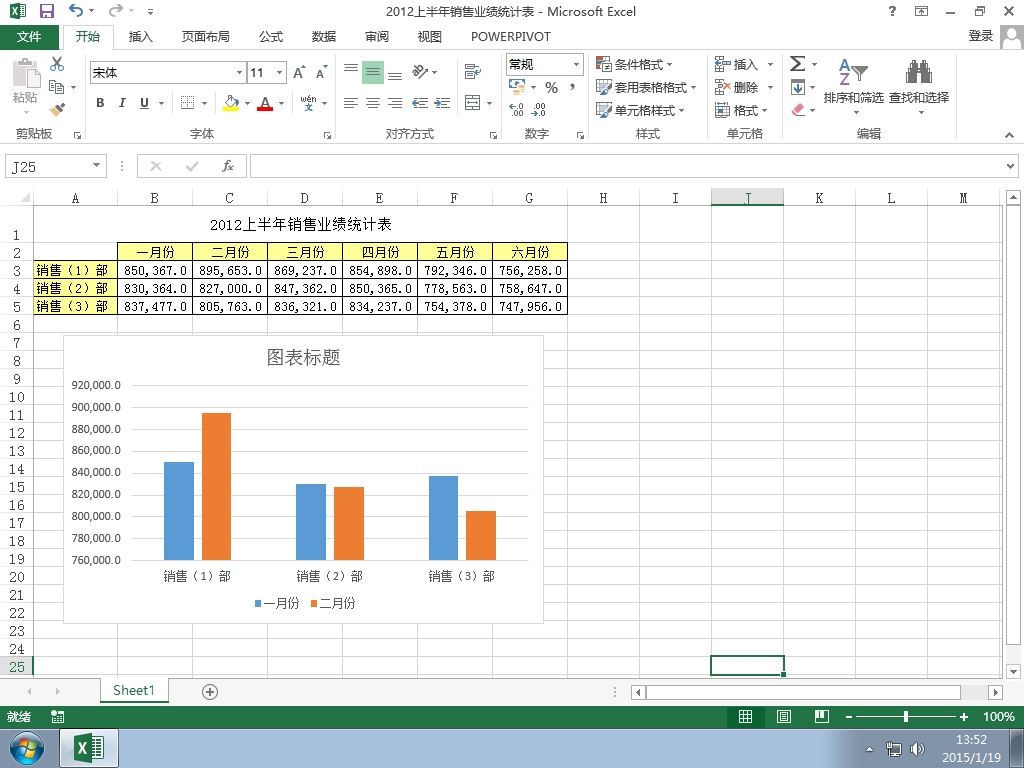Click the 格式 Format cells button
Screen dimensions: 1024x768
pyautogui.click(x=741, y=110)
